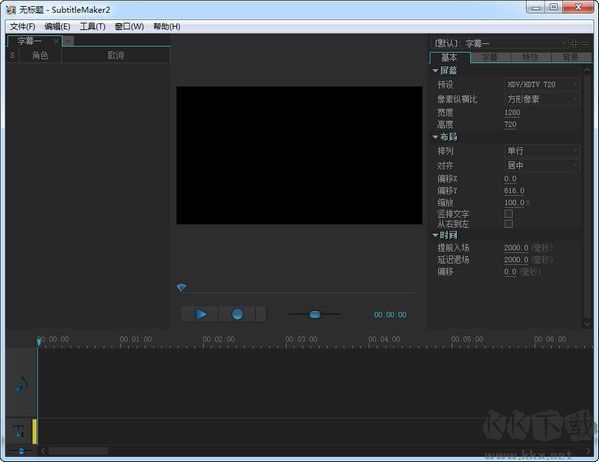Add a new subtitle tab with plus button
The height and width of the screenshot is (462, 599).
click(x=68, y=41)
